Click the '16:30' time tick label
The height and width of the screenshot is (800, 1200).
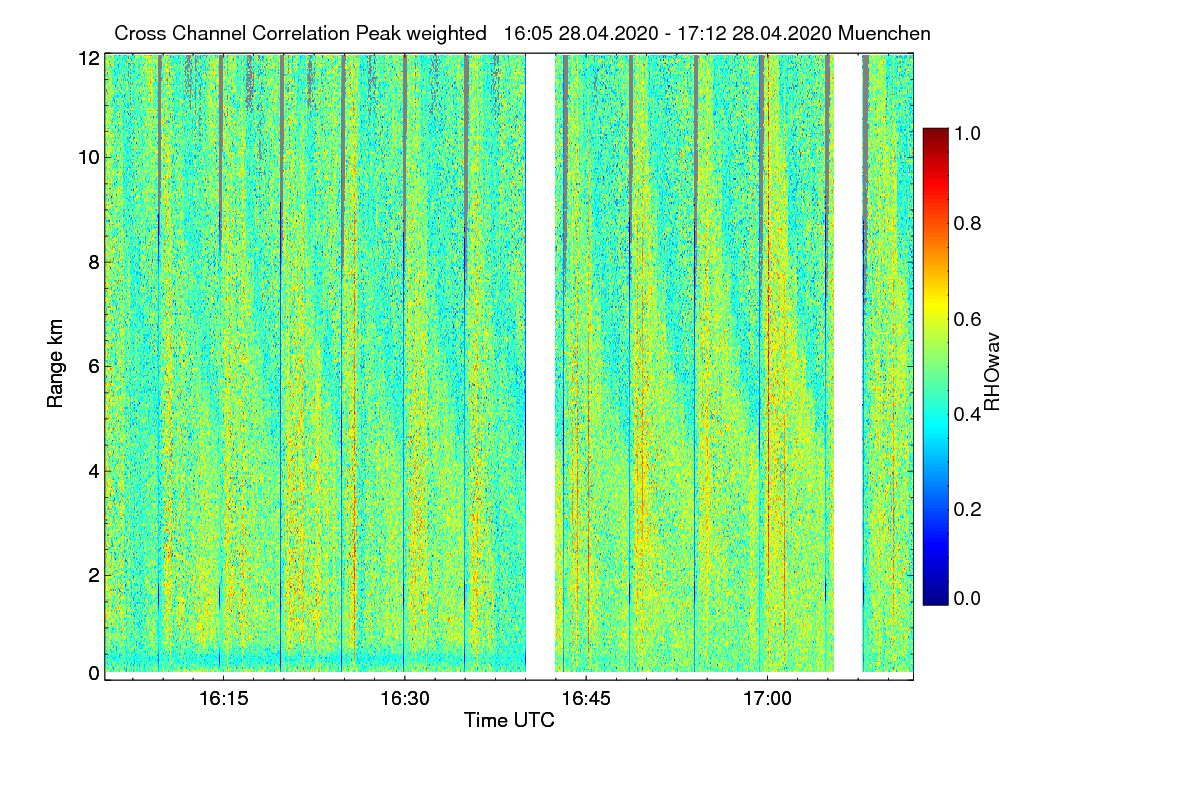(x=404, y=698)
